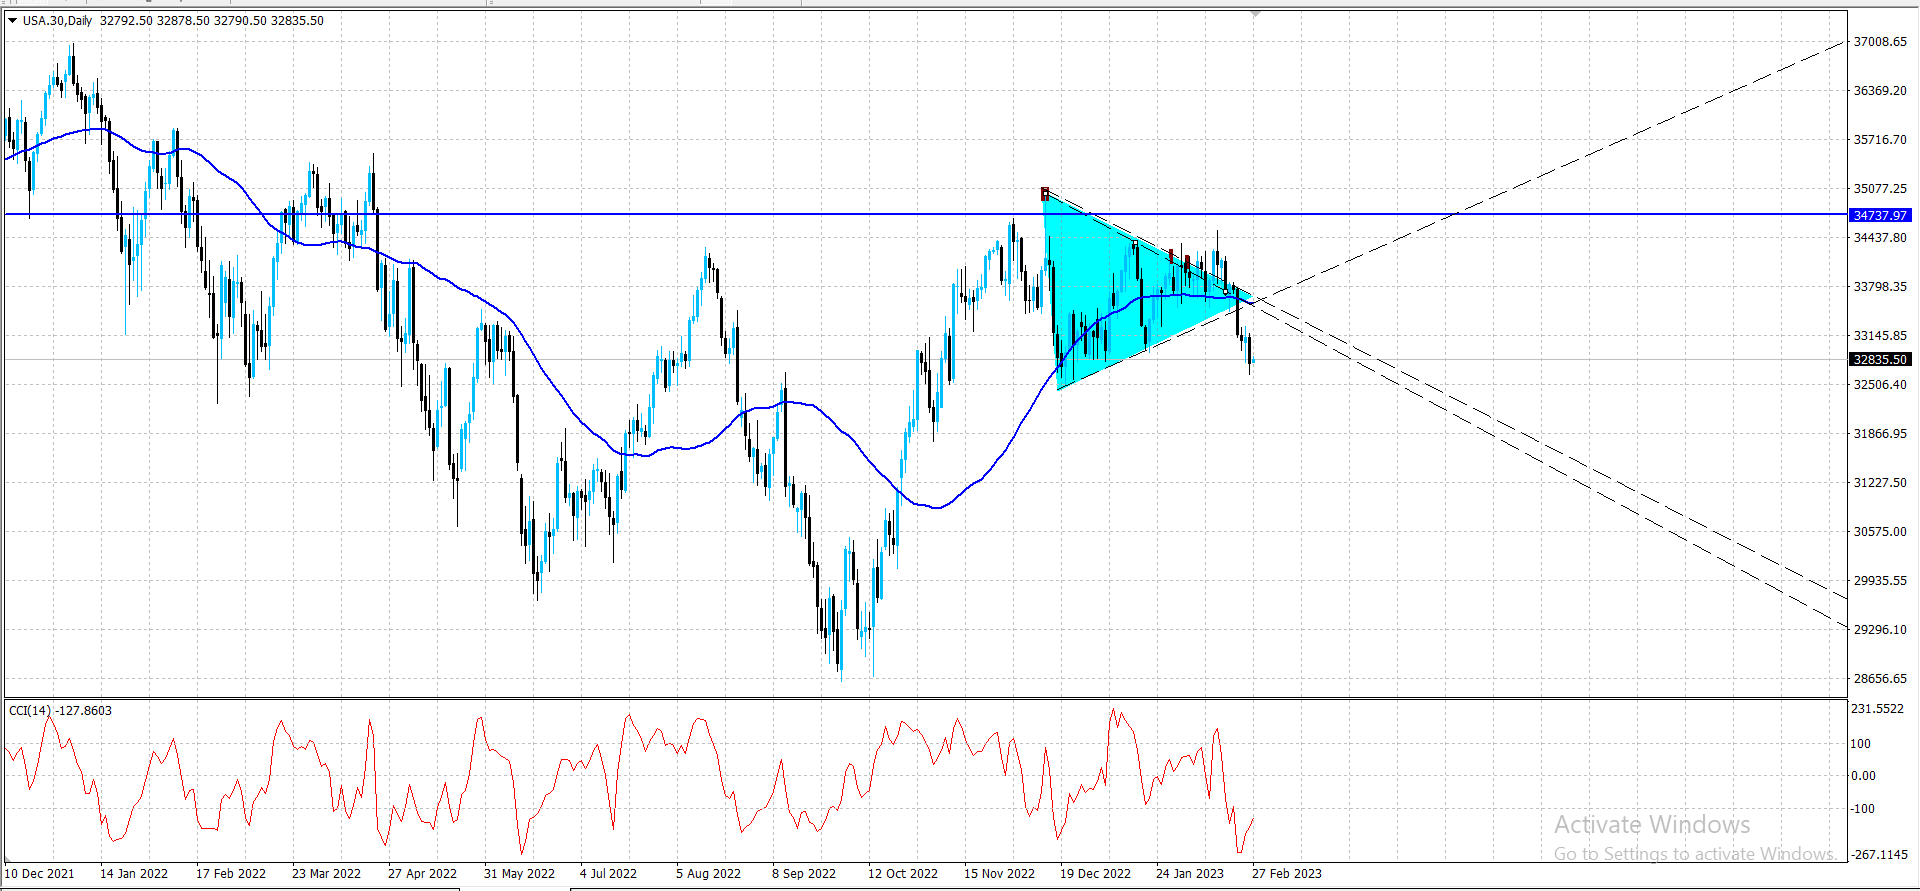Viewport: 1920px width, 891px height.
Task: Click the 12 Oct 2022 date label
Action: (x=903, y=874)
